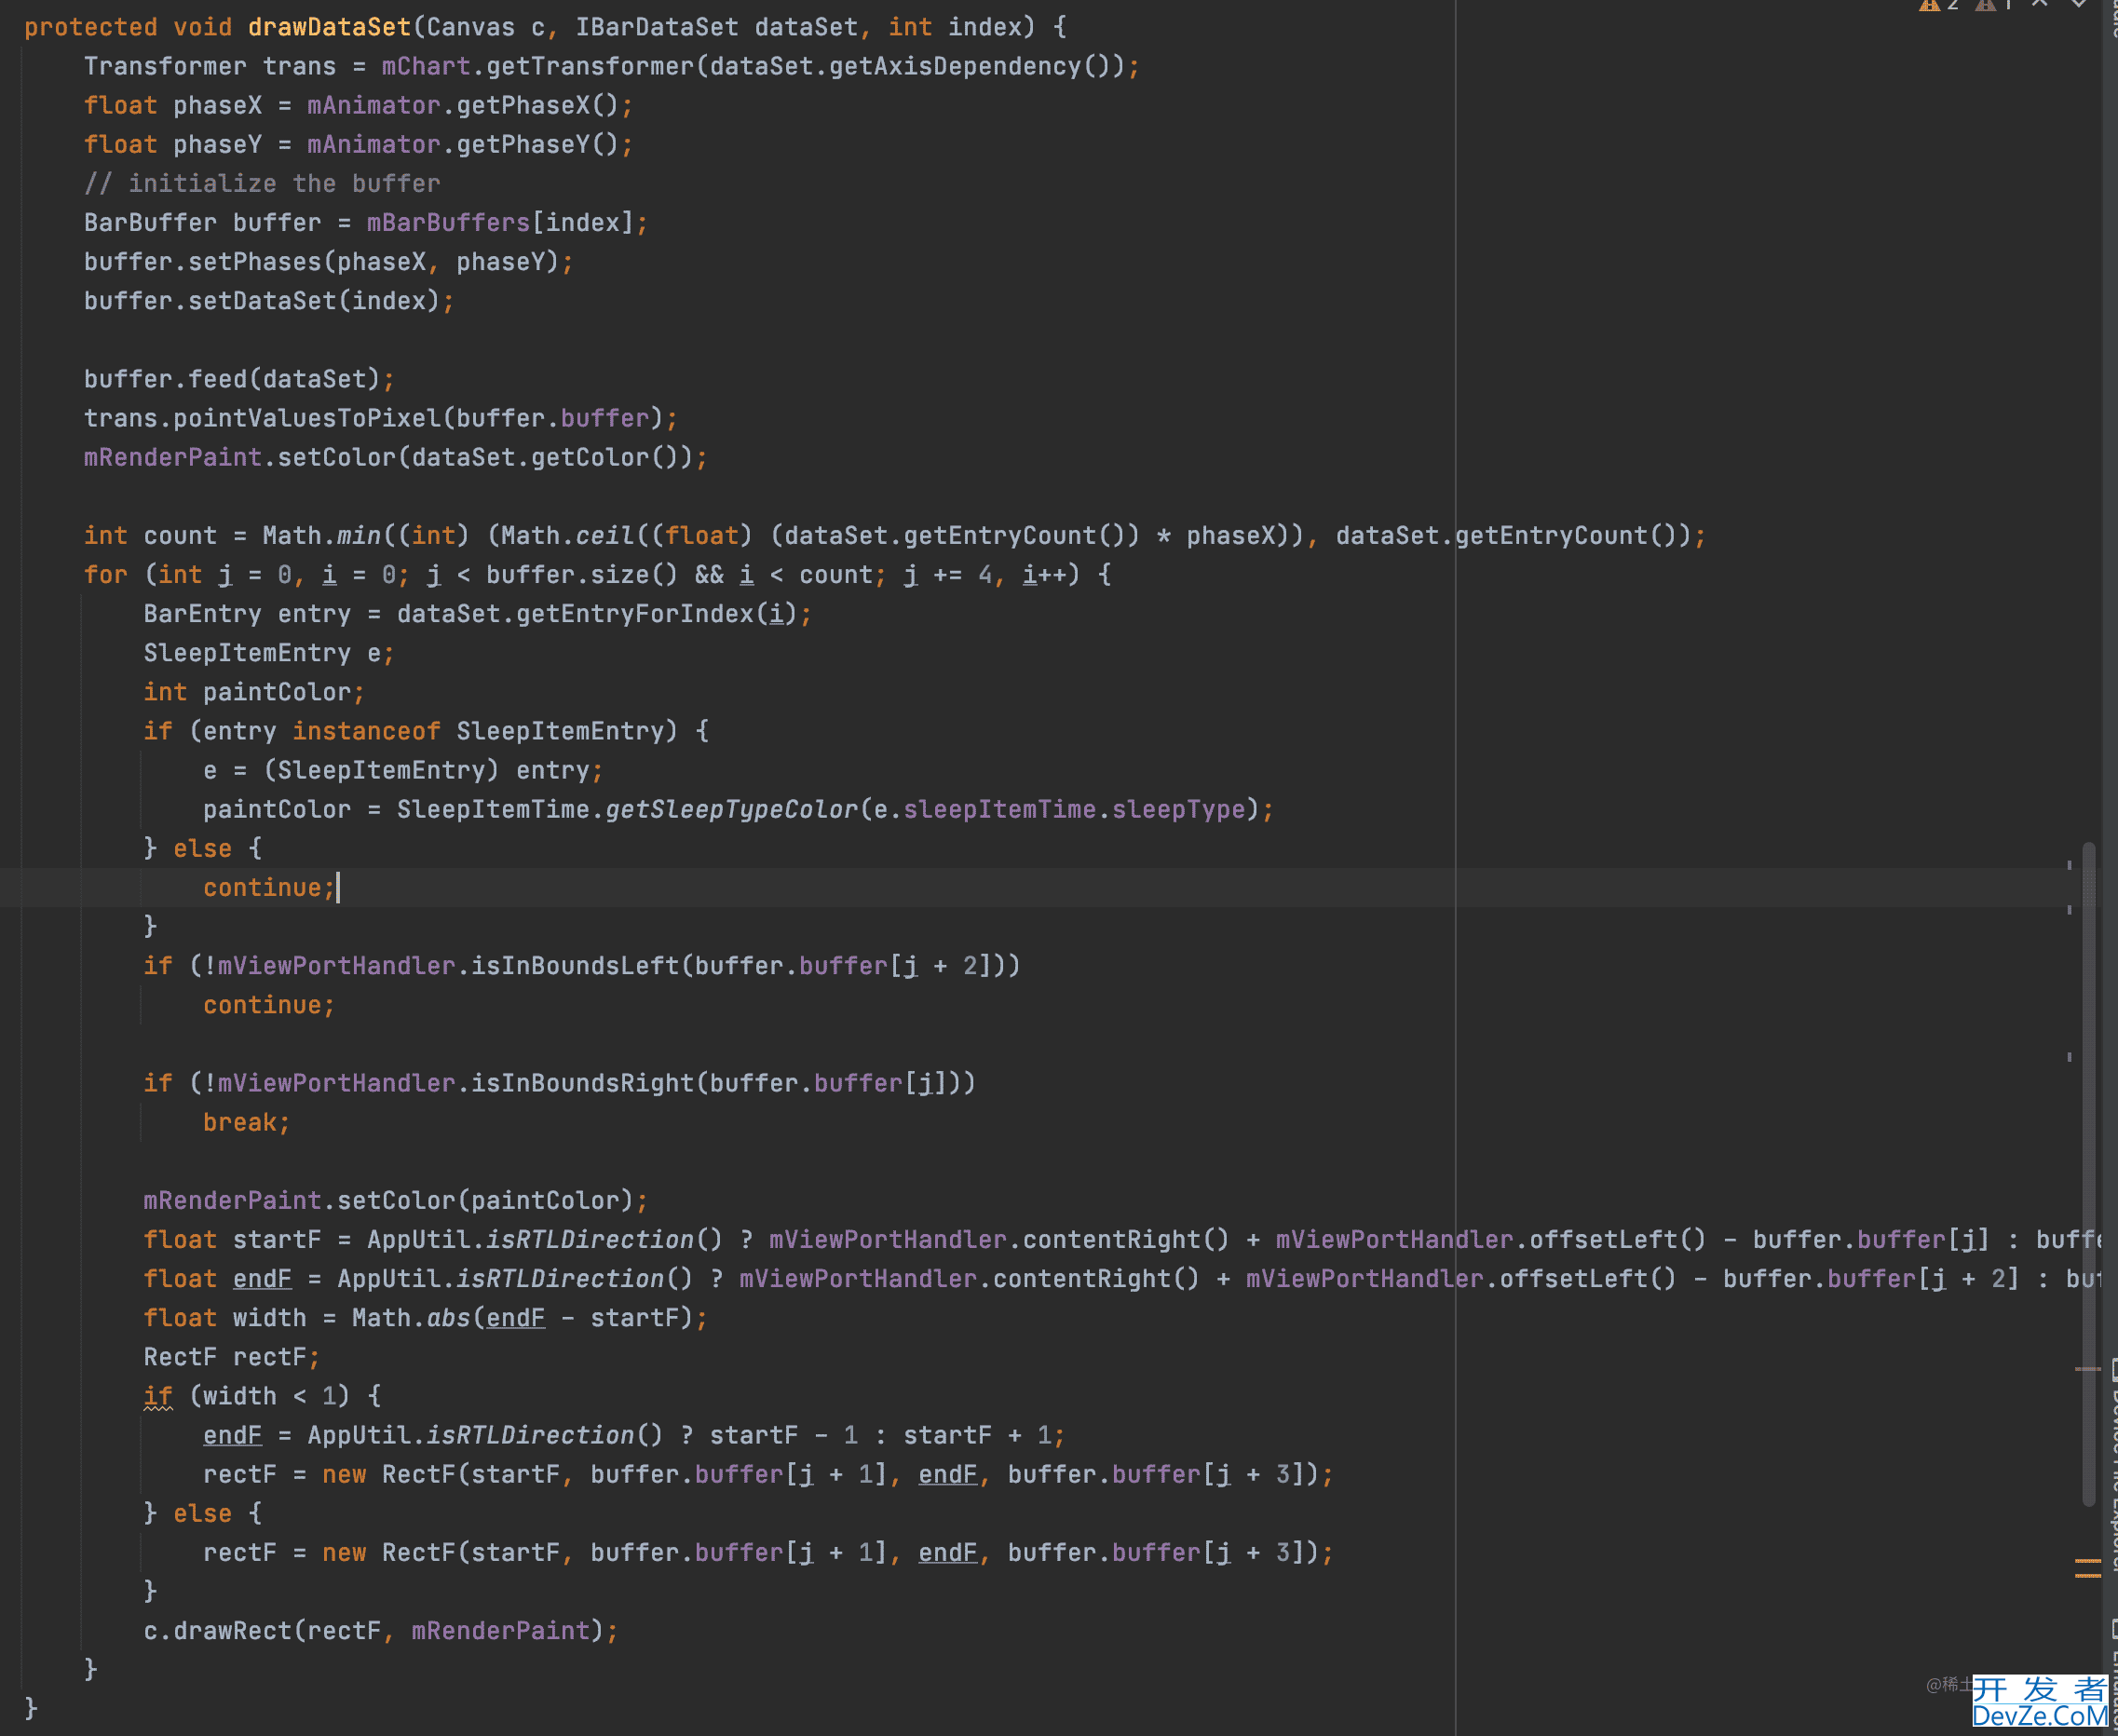Click endF in 'float endF' declaration
This screenshot has height=1736, width=2118.
[262, 1278]
